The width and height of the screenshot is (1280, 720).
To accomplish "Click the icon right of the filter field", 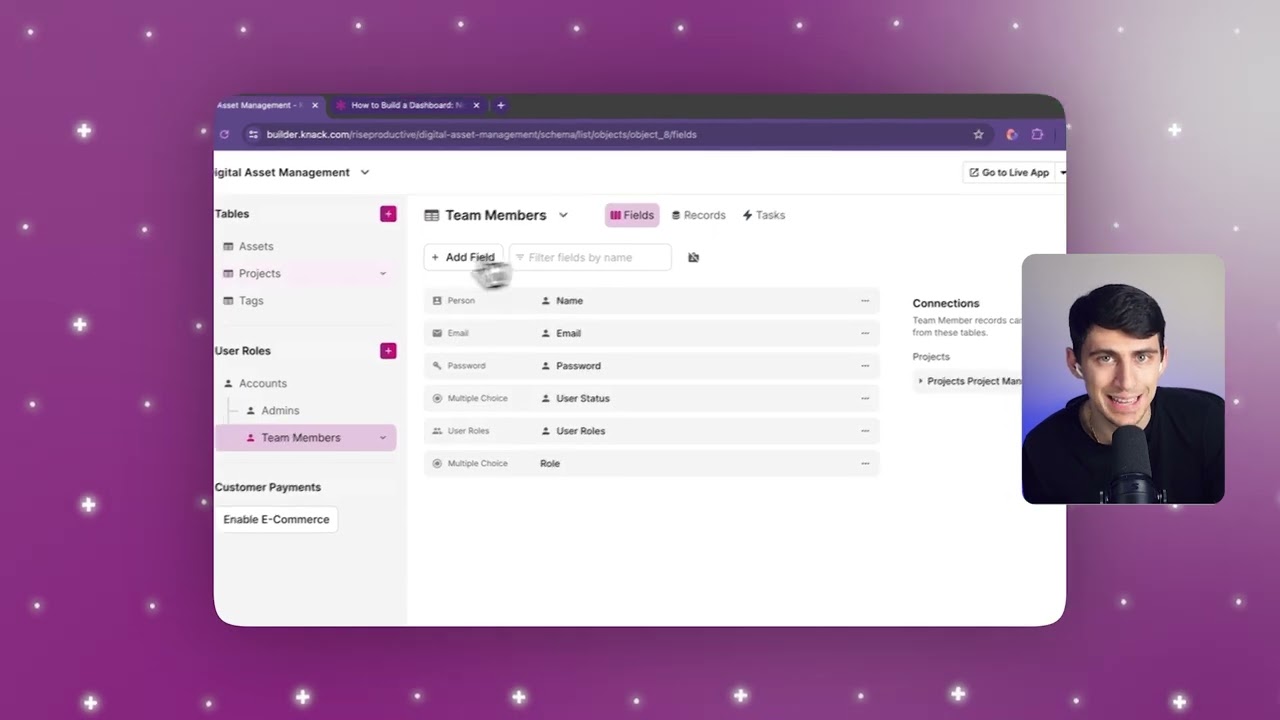I will tap(693, 257).
